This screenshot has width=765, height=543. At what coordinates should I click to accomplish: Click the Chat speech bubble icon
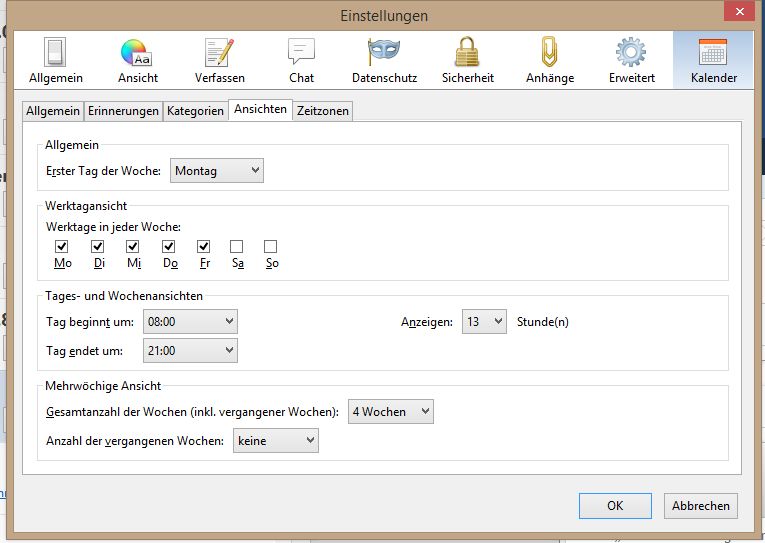pos(301,53)
